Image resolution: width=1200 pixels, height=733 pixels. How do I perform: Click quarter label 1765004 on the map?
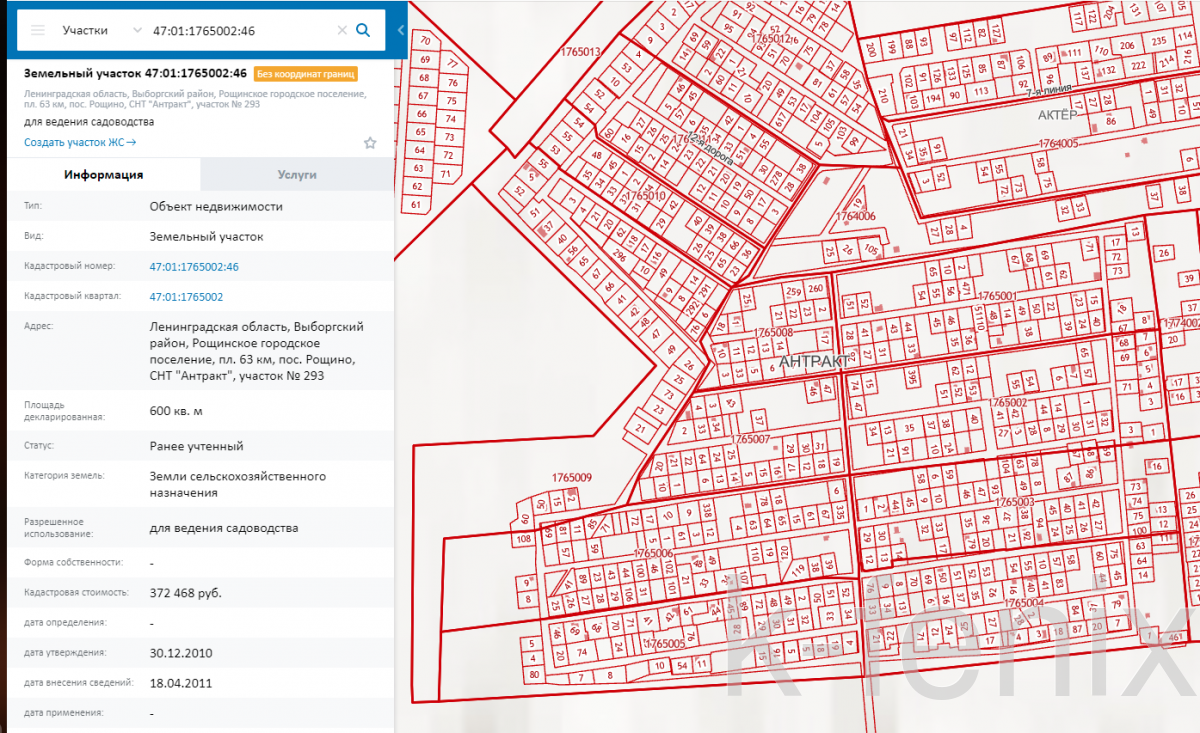click(1025, 603)
